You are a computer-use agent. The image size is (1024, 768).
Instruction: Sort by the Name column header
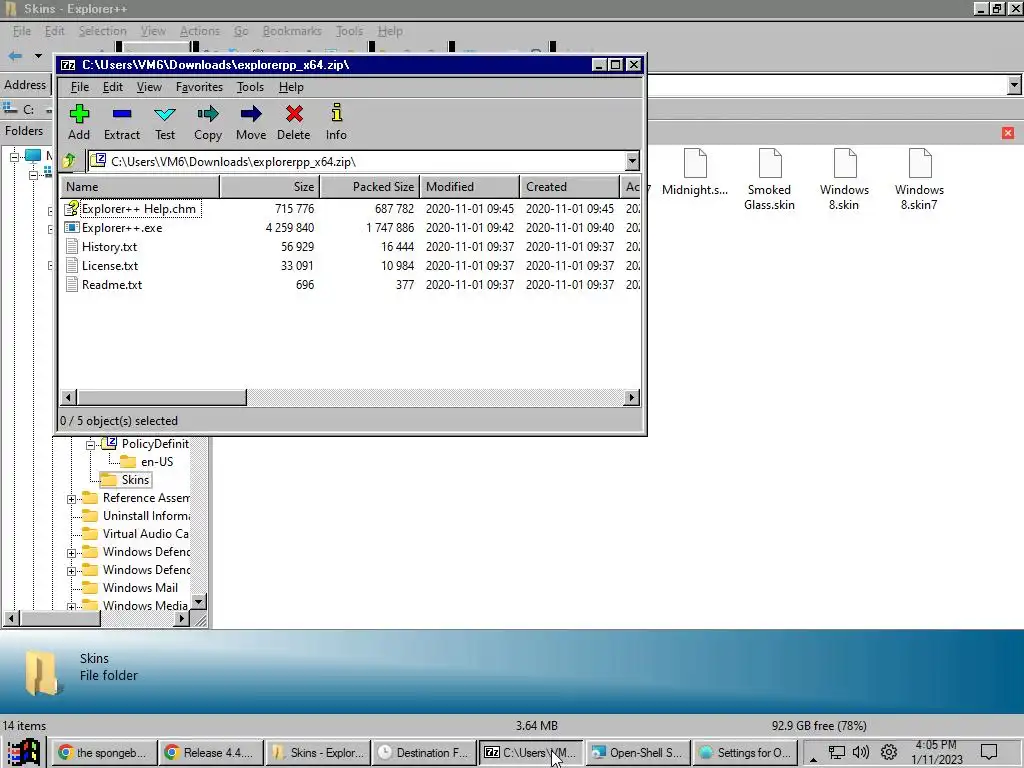[x=140, y=187]
